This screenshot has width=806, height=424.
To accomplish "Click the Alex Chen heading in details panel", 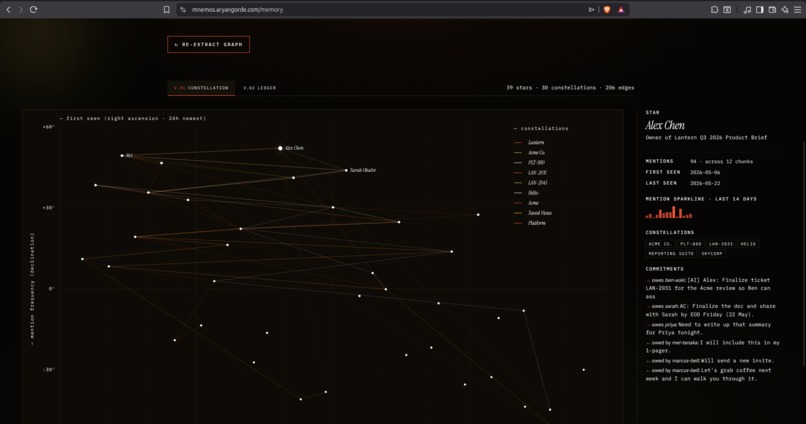I will [665, 125].
